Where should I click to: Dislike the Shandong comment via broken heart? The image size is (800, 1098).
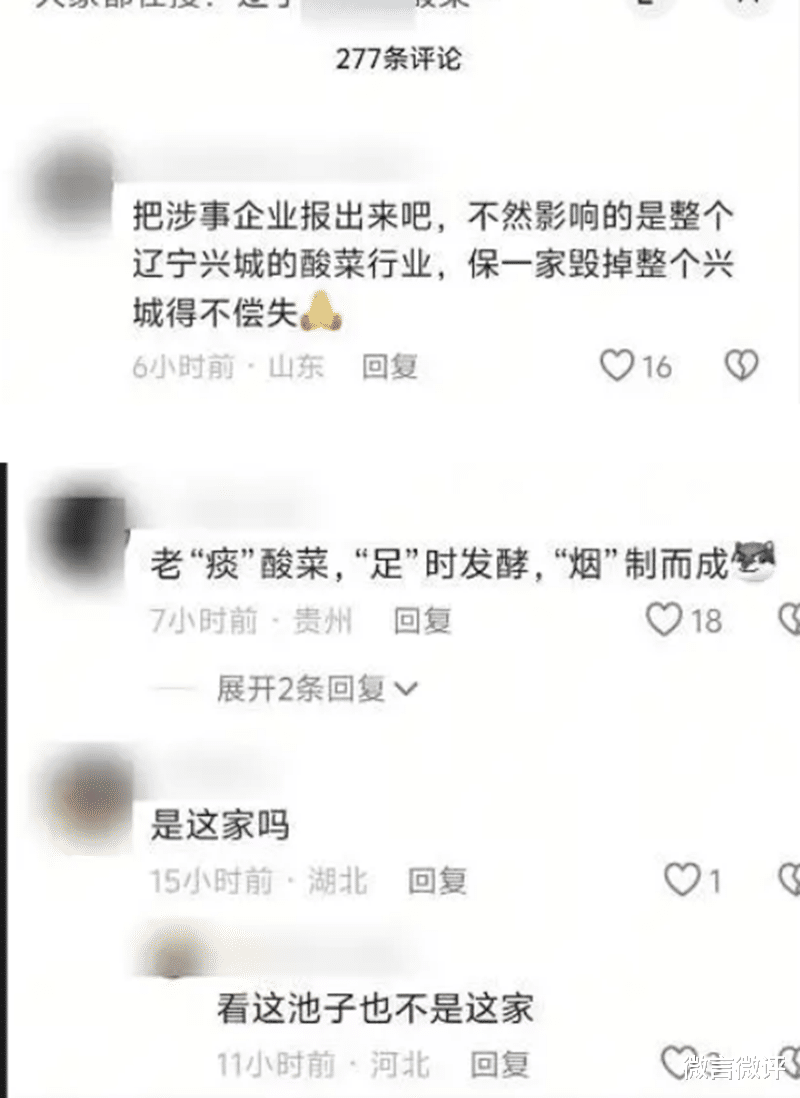point(740,366)
